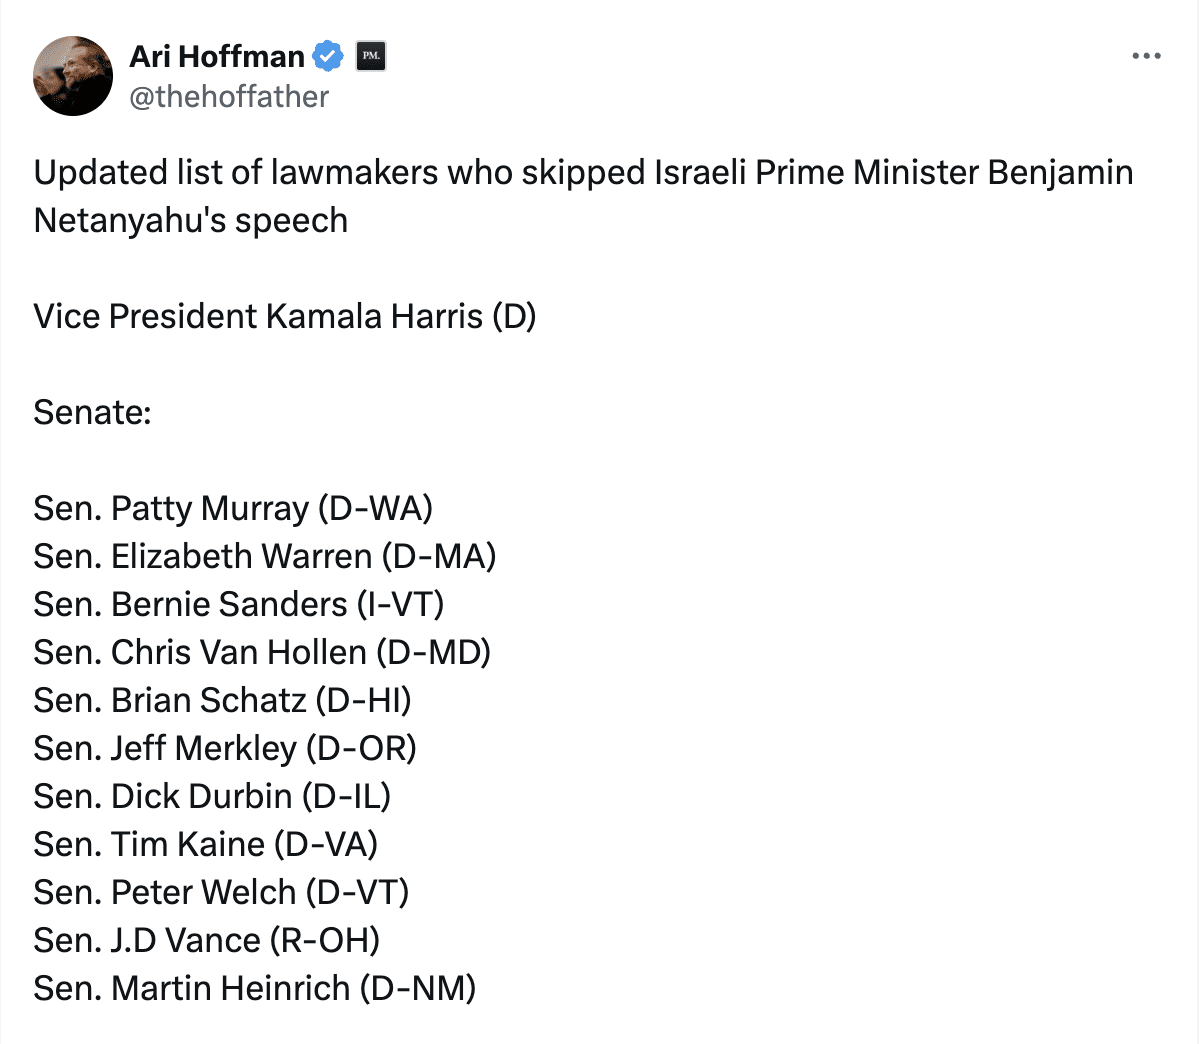Click the Sen. Tim Kaine (D-VA) entry
Image resolution: width=1200 pixels, height=1044 pixels.
[206, 844]
